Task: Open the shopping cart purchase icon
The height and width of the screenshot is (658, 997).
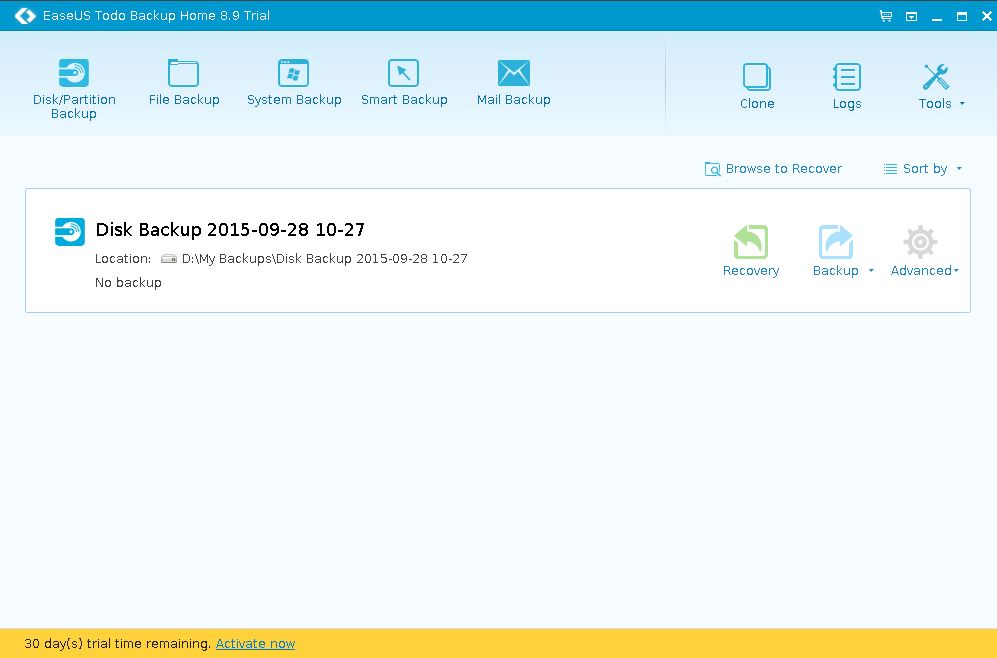Action: coord(885,16)
